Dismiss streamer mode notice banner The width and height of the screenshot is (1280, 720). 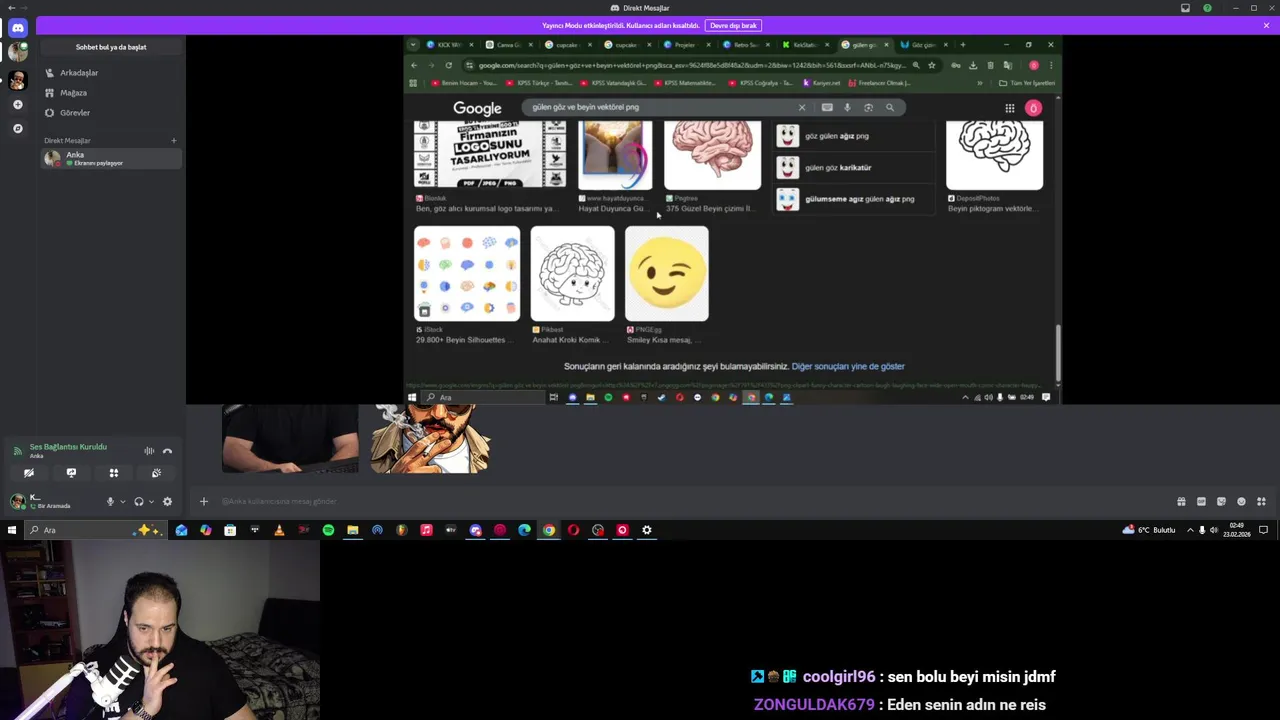[1266, 25]
